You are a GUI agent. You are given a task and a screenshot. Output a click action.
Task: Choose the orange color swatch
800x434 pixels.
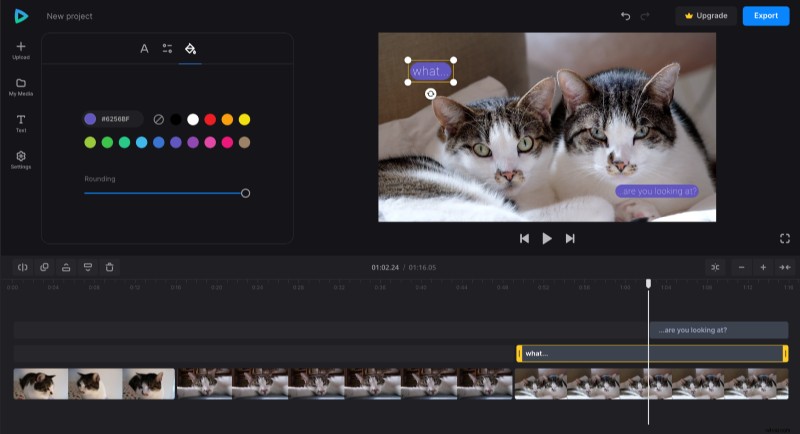click(227, 119)
